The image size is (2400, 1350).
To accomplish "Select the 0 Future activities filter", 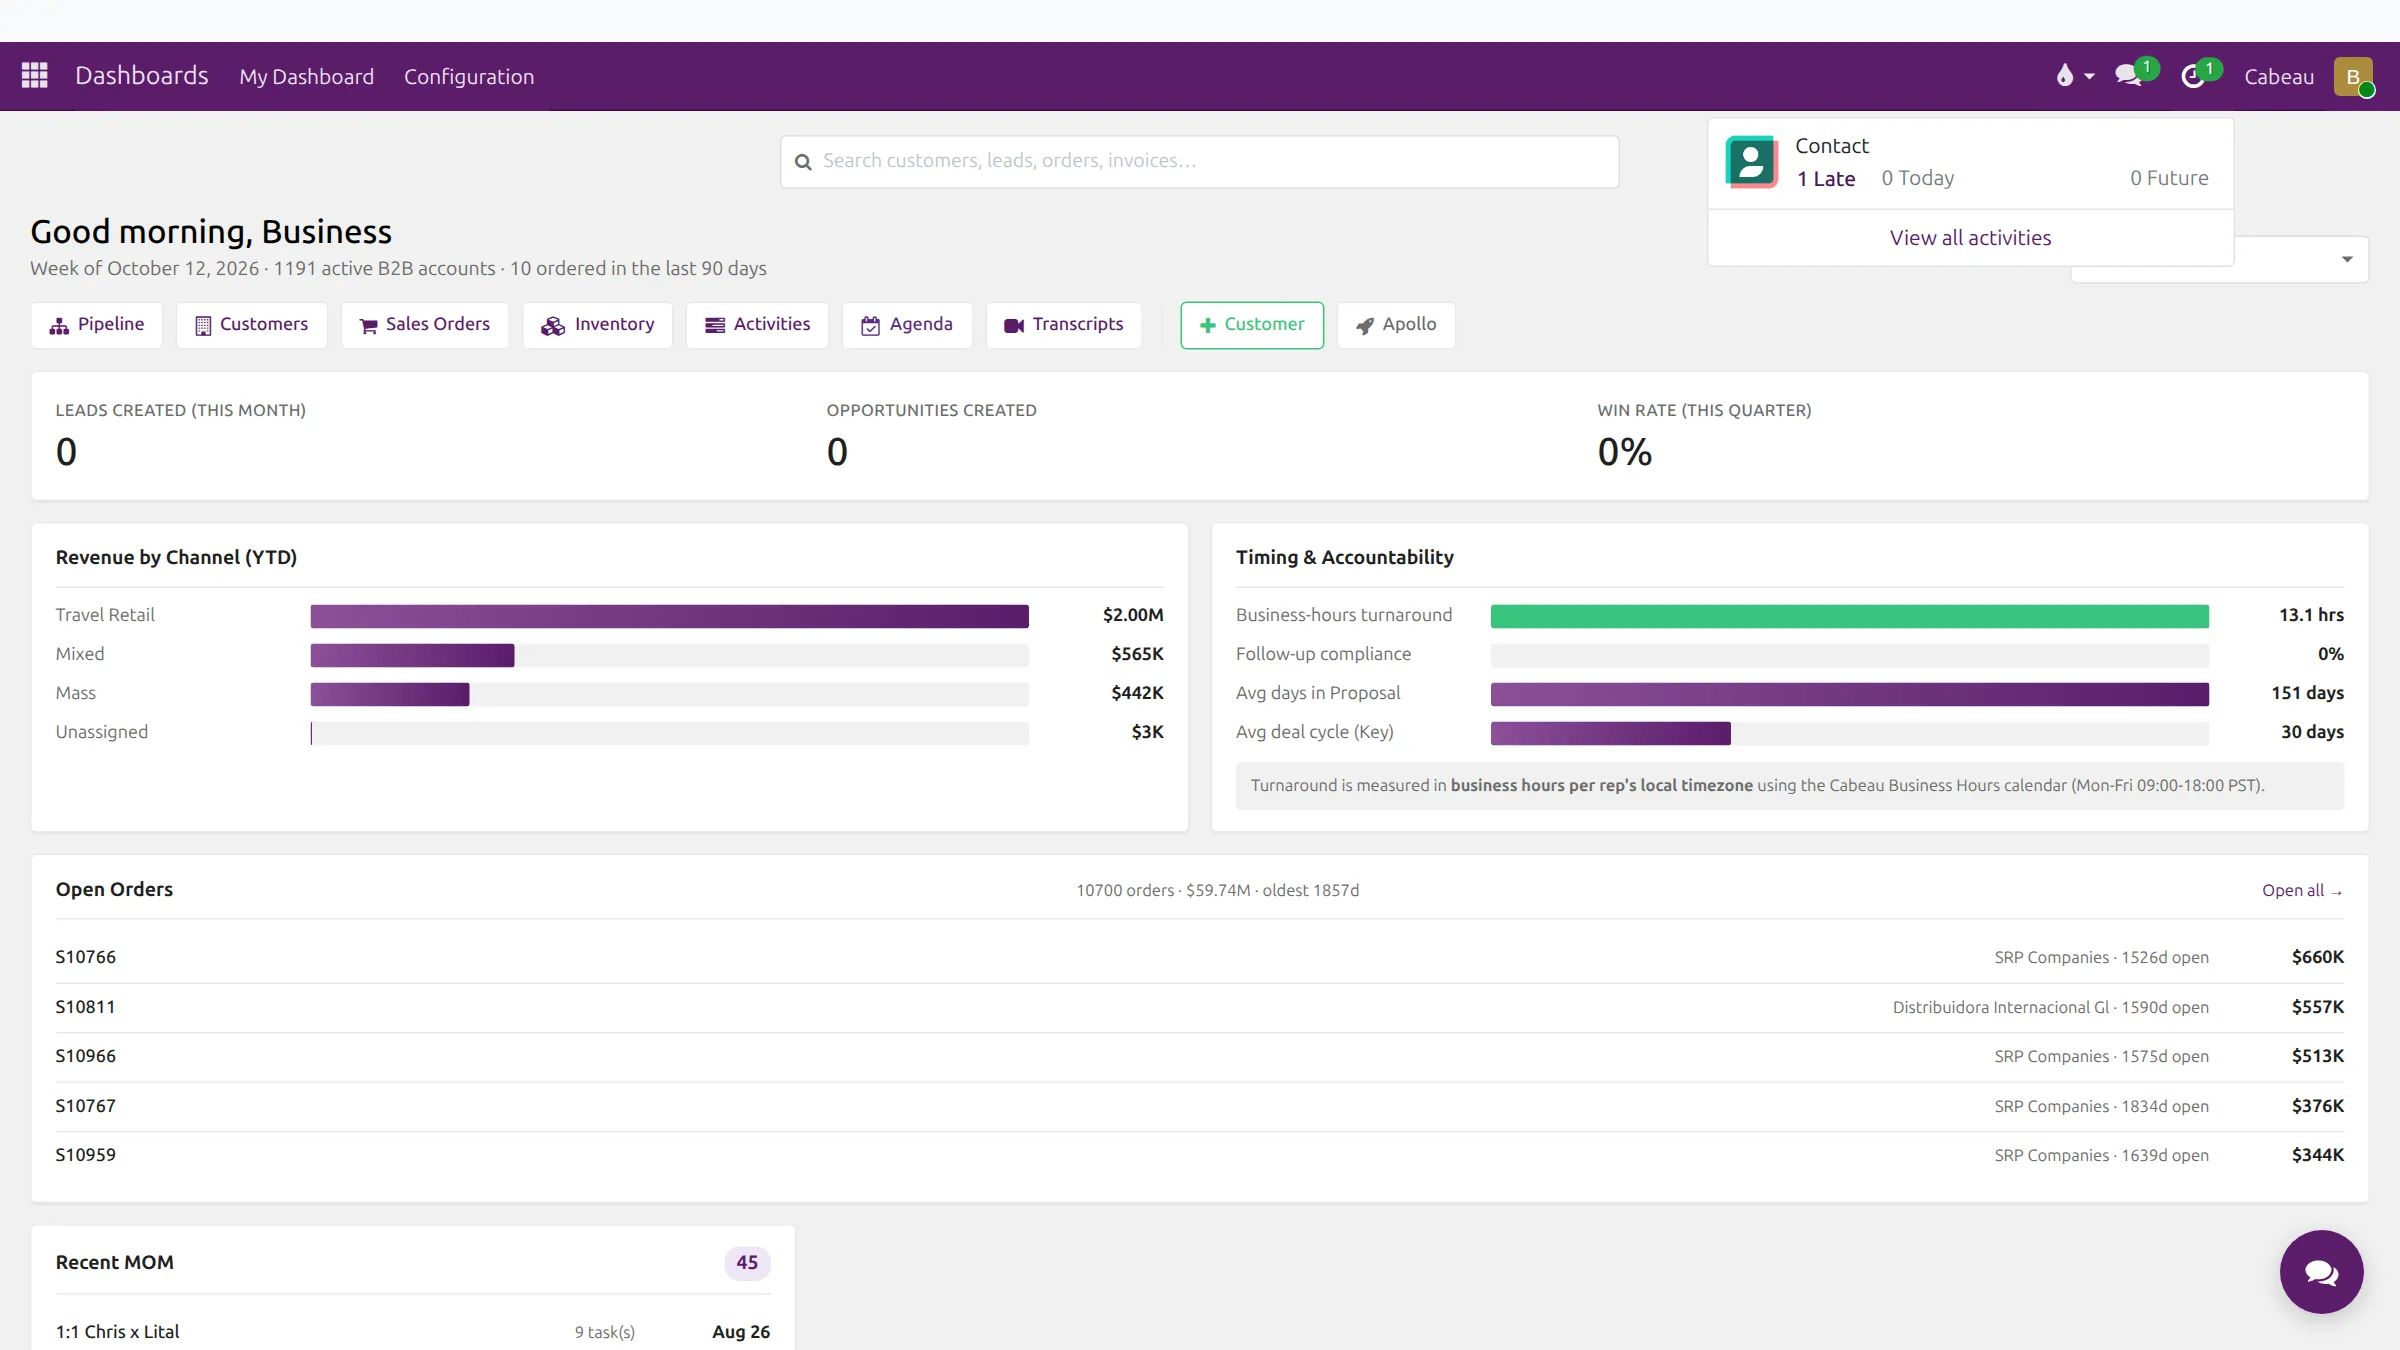I will coord(2169,178).
